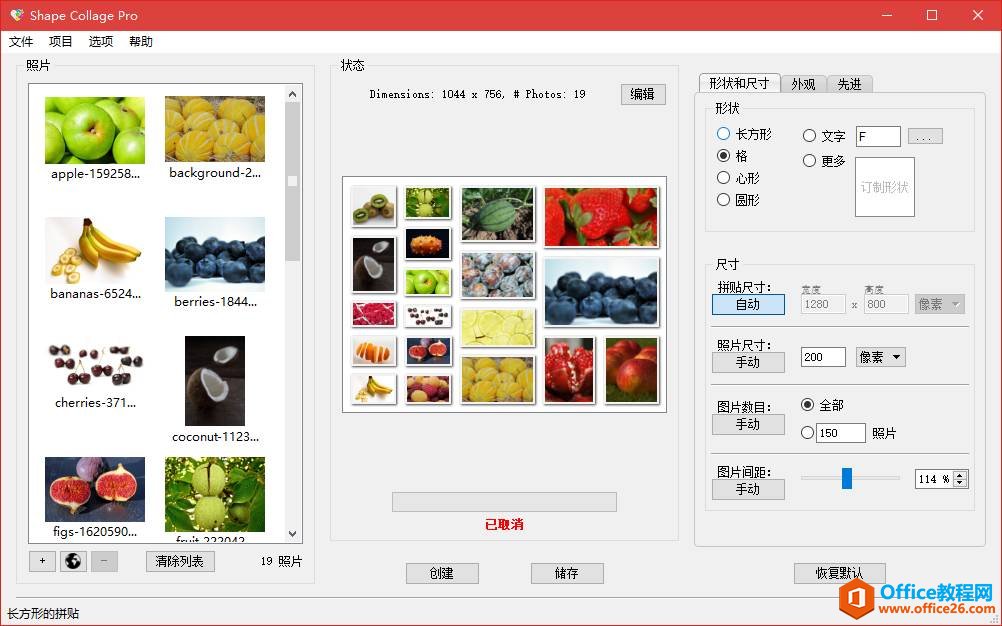Click the globe icon to add web photos
The image size is (1002, 626).
tap(72, 561)
